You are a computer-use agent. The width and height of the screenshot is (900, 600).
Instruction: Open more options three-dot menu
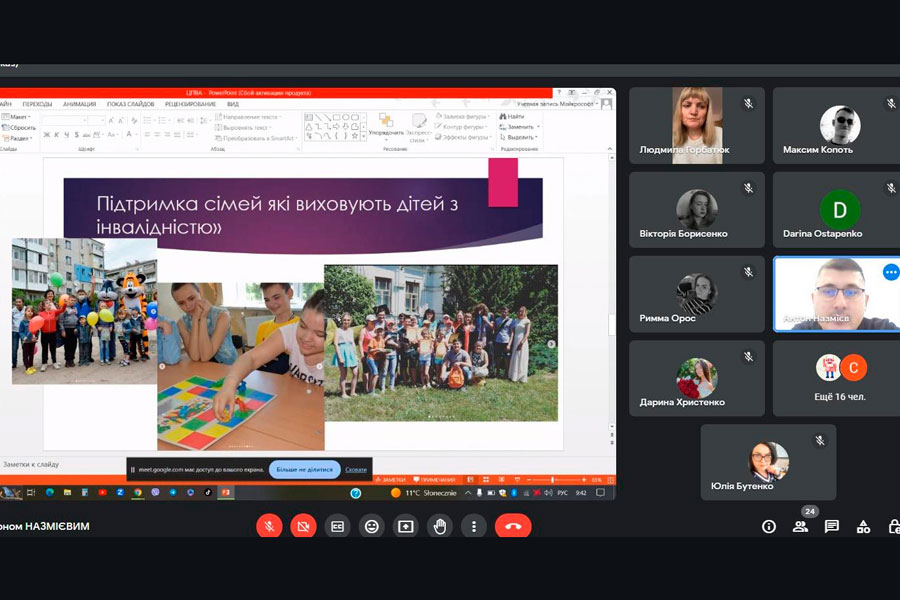[474, 526]
